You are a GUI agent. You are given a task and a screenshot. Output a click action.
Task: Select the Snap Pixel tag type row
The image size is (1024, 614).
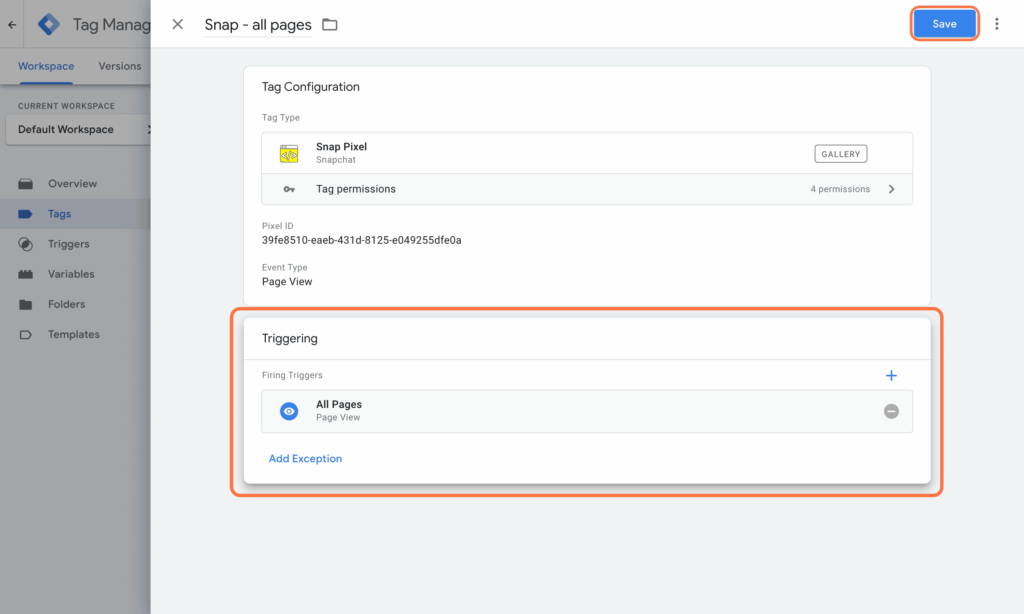click(587, 153)
